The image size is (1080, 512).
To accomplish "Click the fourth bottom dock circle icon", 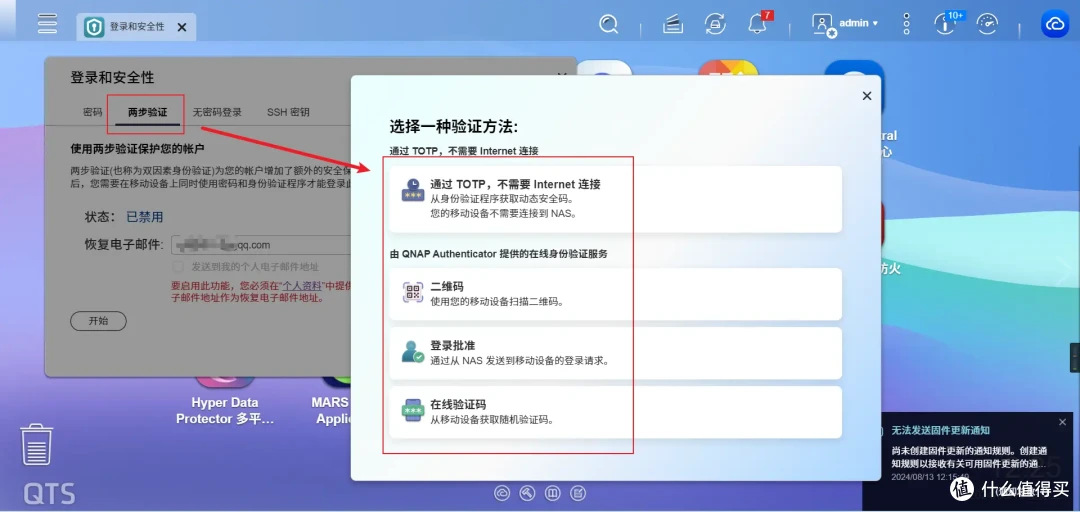I will click(578, 493).
